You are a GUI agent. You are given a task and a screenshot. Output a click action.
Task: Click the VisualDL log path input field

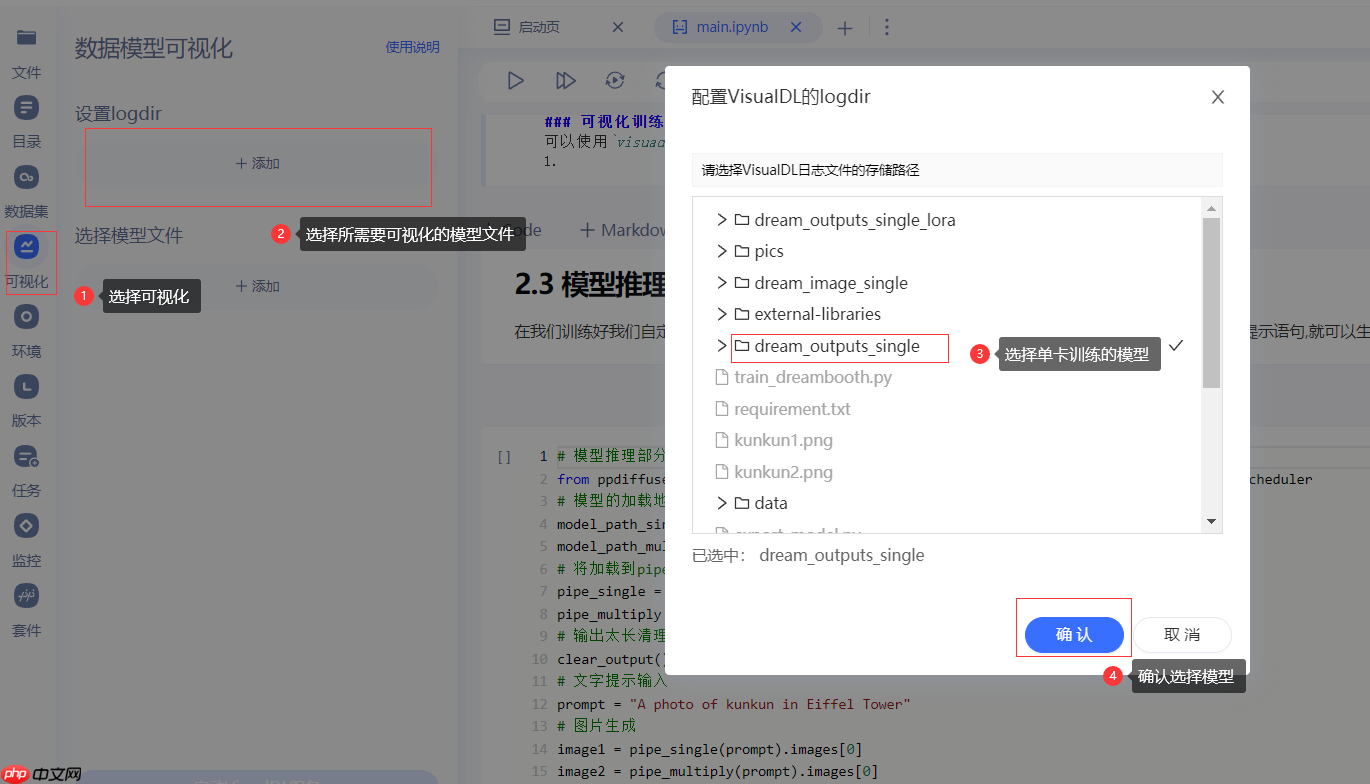tap(956, 170)
